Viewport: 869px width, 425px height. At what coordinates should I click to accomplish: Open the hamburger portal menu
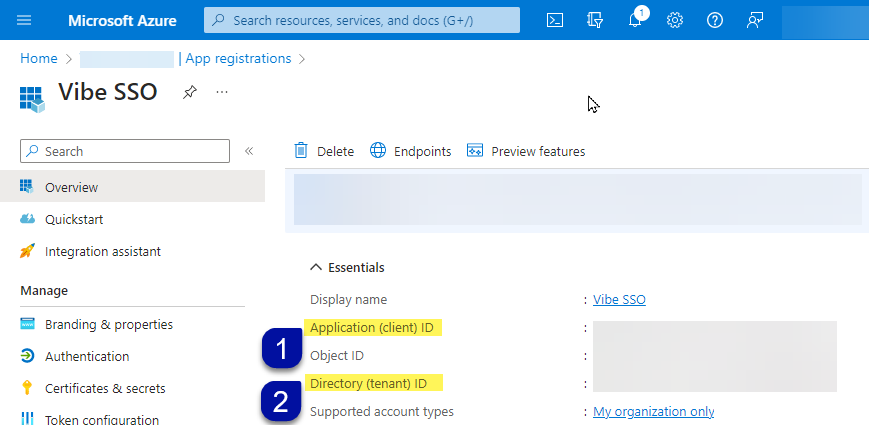(24, 21)
